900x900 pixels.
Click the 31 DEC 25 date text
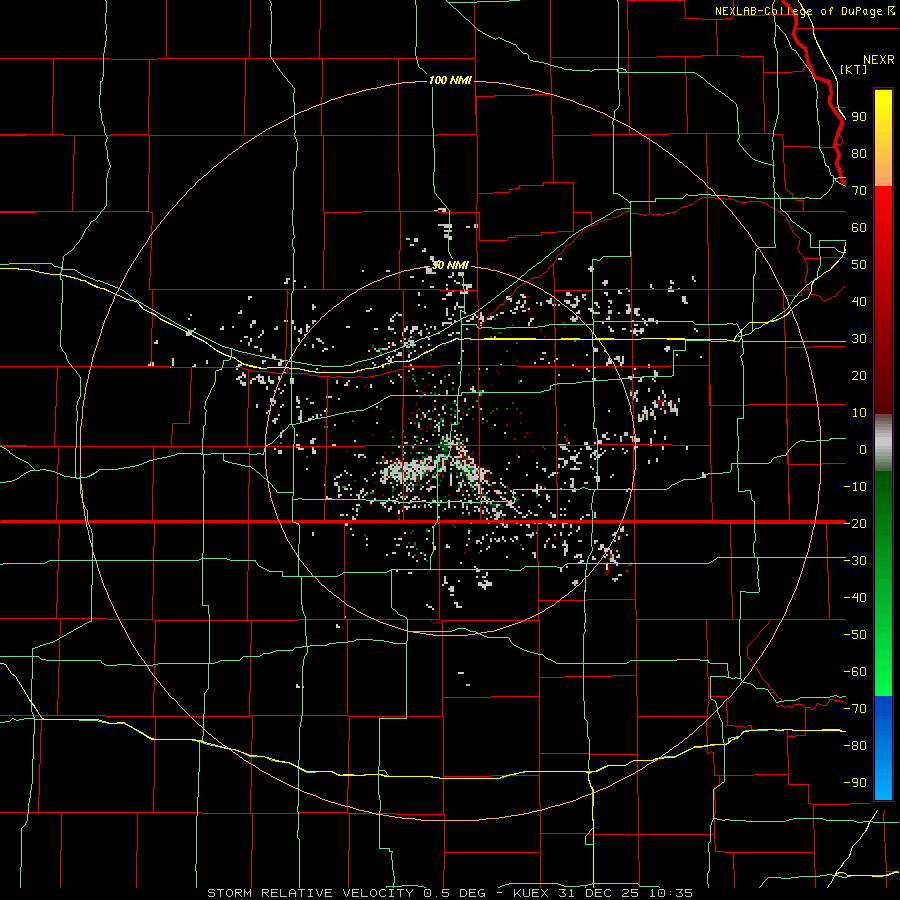click(600, 893)
